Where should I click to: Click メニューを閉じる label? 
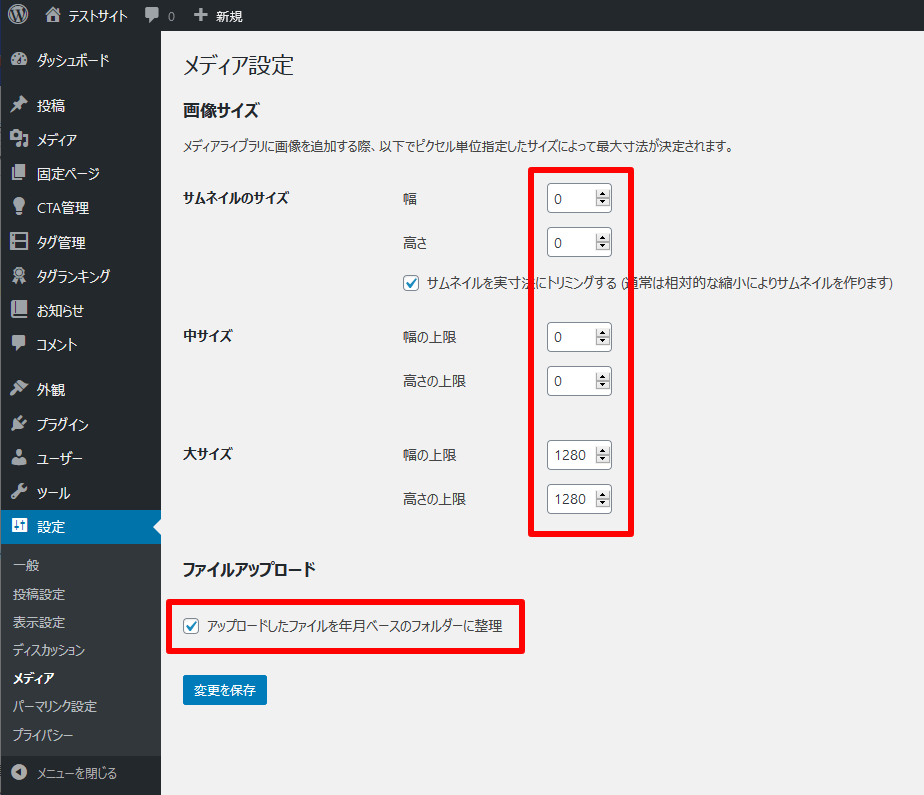(77, 773)
